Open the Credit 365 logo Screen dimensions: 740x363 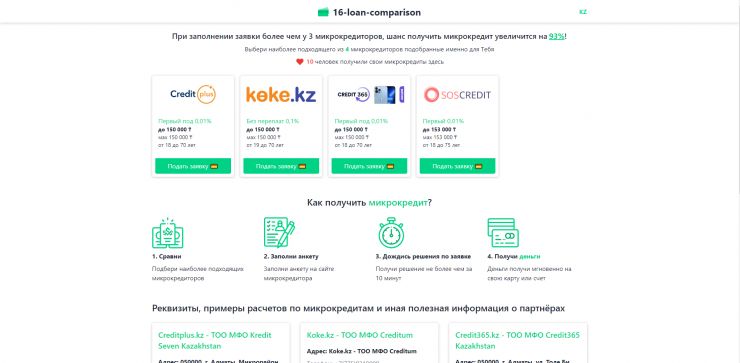(x=370, y=94)
